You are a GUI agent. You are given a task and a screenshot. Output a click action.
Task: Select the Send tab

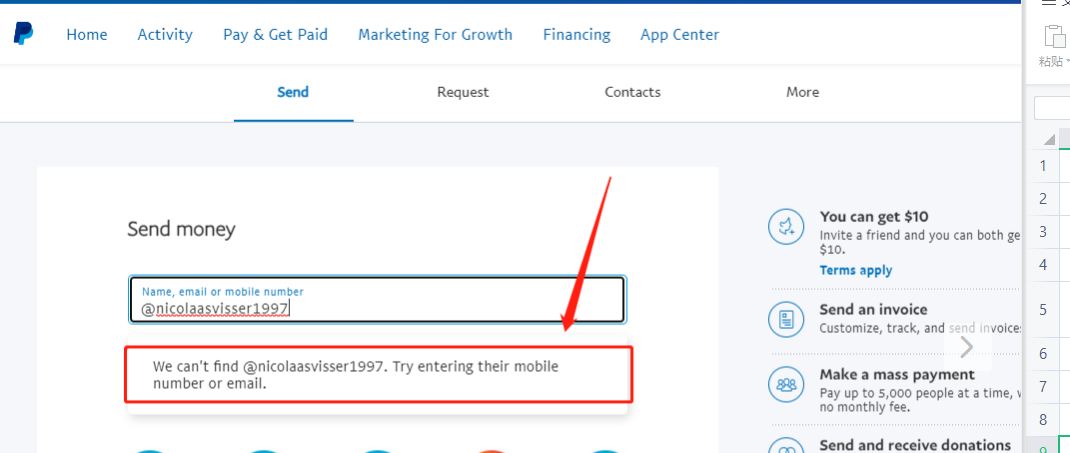(x=293, y=92)
